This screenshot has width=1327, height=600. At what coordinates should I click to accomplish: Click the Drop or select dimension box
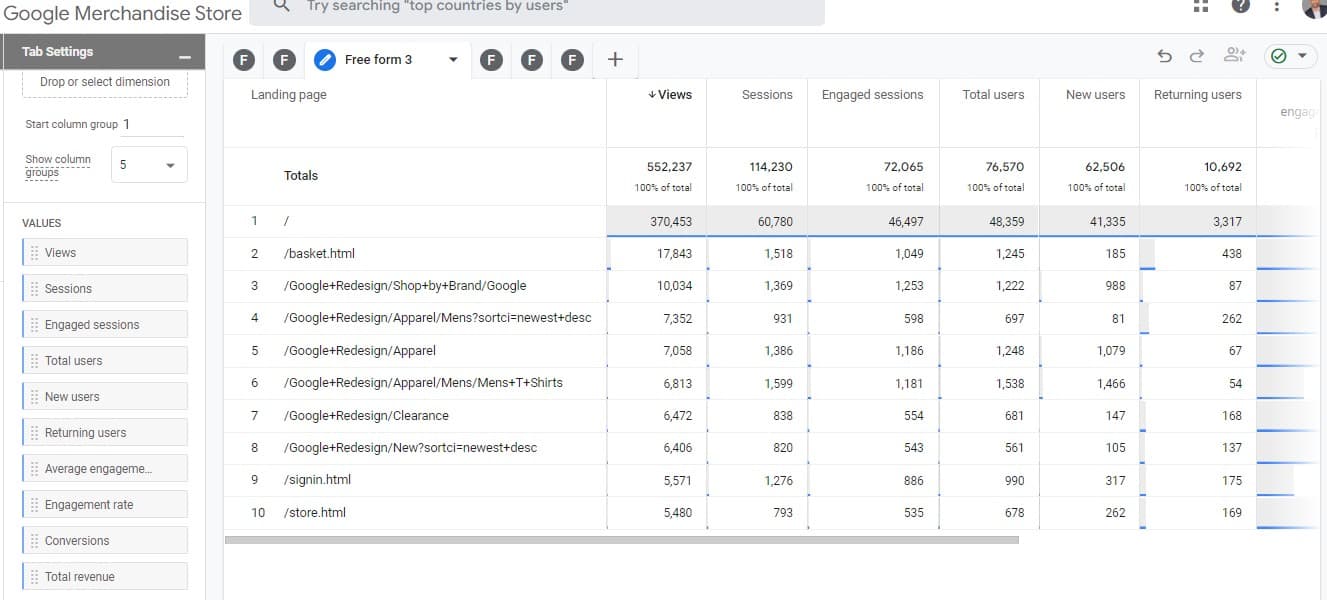[105, 82]
